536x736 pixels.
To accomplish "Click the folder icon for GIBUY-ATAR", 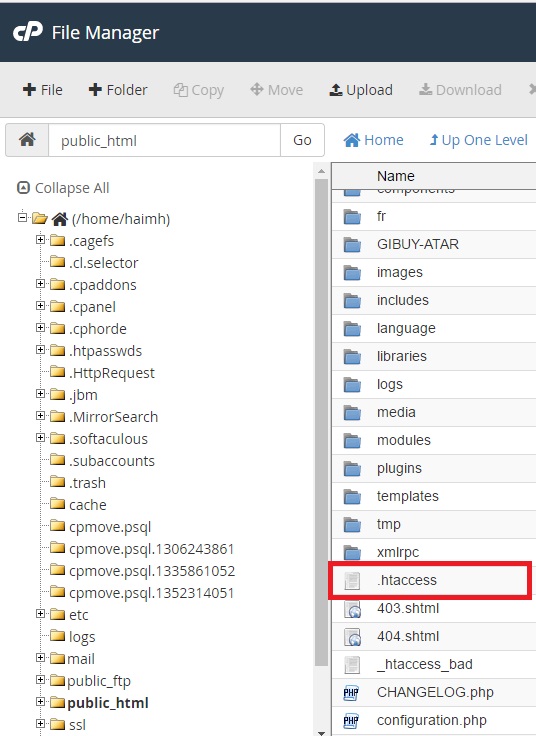I will point(352,245).
